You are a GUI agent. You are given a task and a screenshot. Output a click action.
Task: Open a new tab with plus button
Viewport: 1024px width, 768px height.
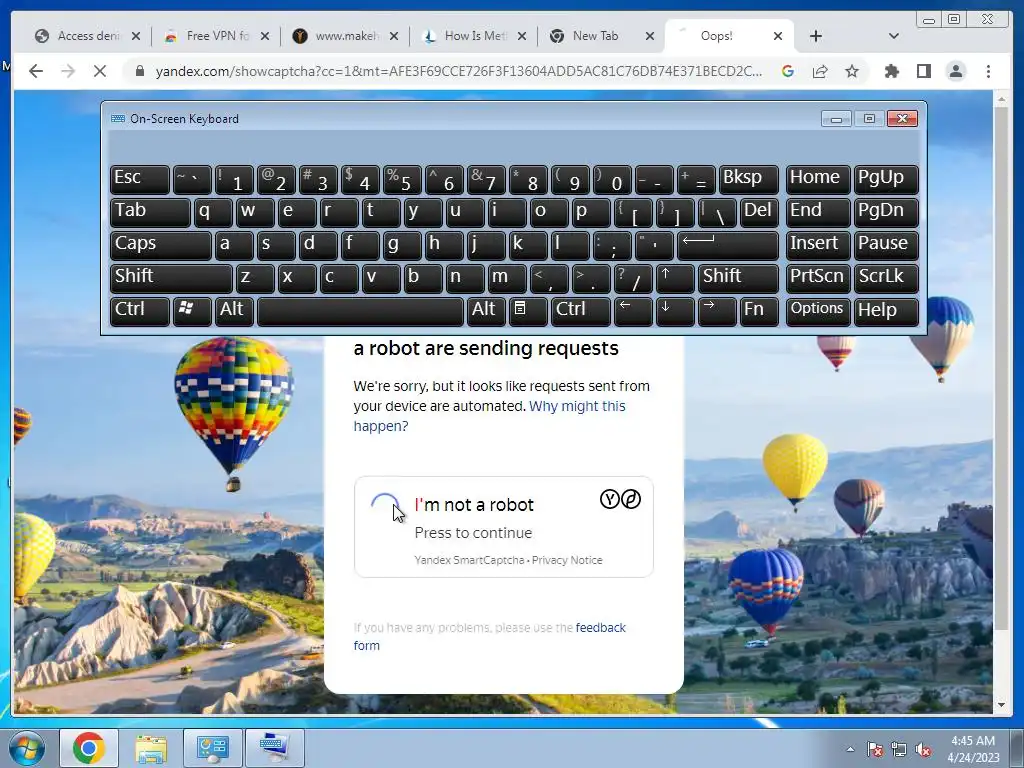(816, 36)
